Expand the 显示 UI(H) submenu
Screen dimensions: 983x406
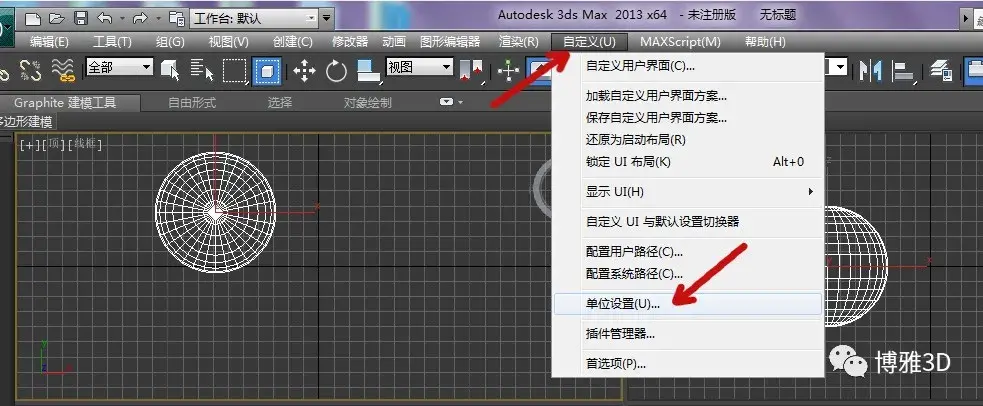click(811, 192)
